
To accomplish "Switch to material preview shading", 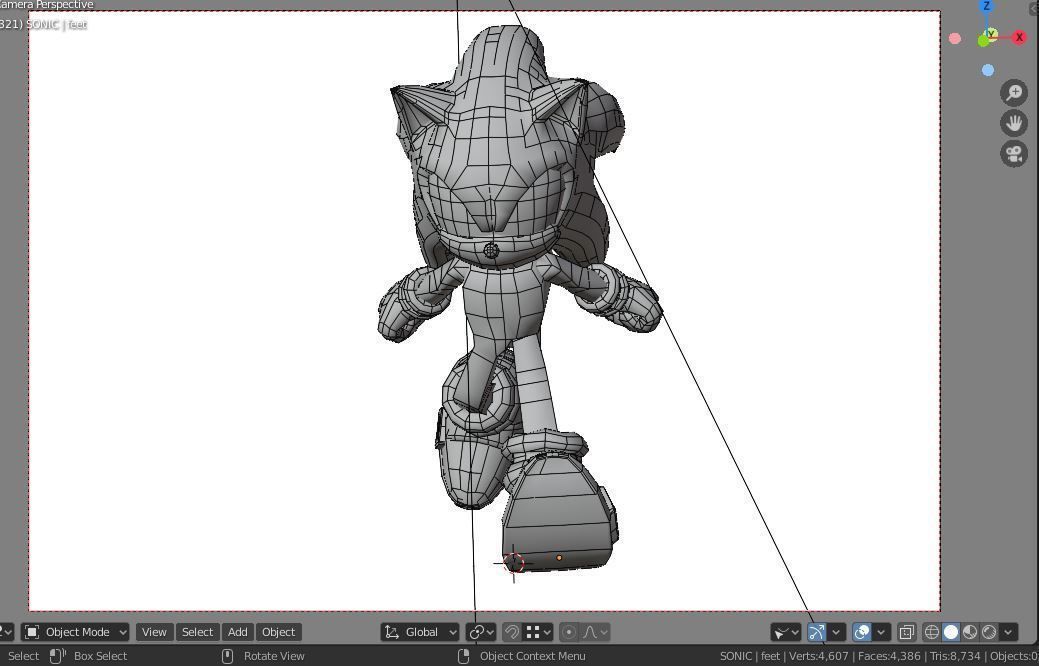I will [x=969, y=631].
